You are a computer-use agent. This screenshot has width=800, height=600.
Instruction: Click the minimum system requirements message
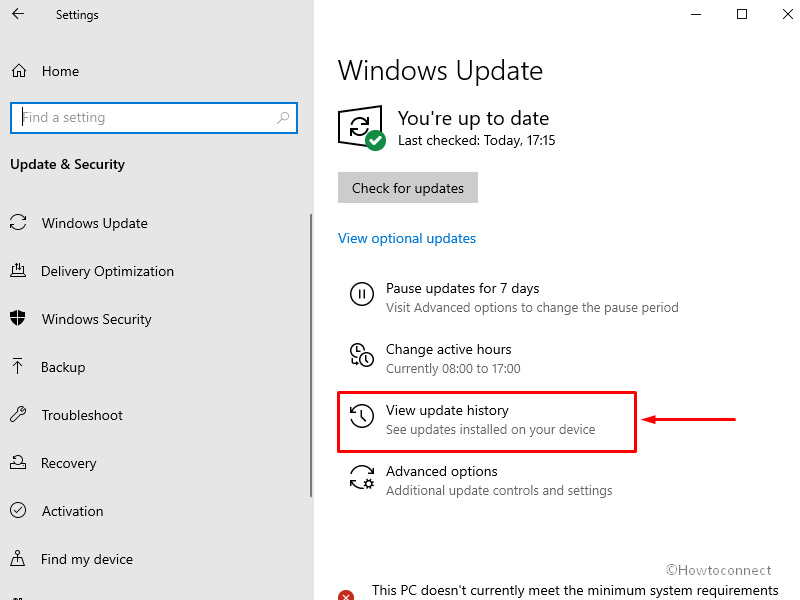[x=575, y=591]
